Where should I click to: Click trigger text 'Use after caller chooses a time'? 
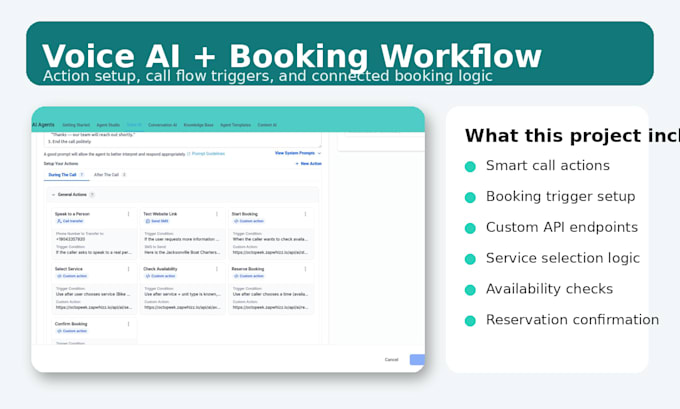click(270, 294)
